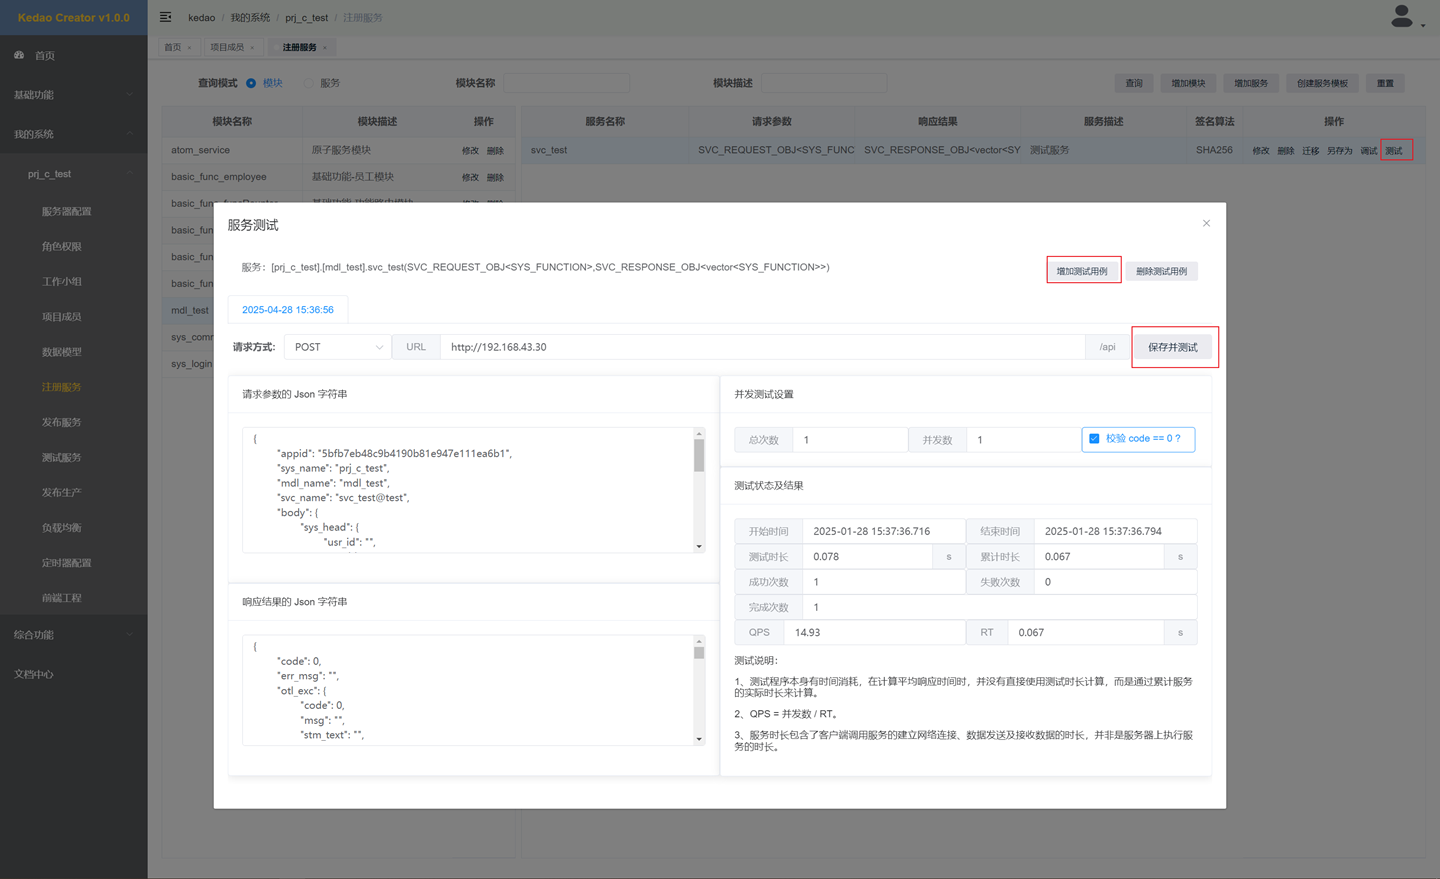This screenshot has width=1440, height=879.
Task: Open 前端工程 in sidebar
Action: (62, 598)
